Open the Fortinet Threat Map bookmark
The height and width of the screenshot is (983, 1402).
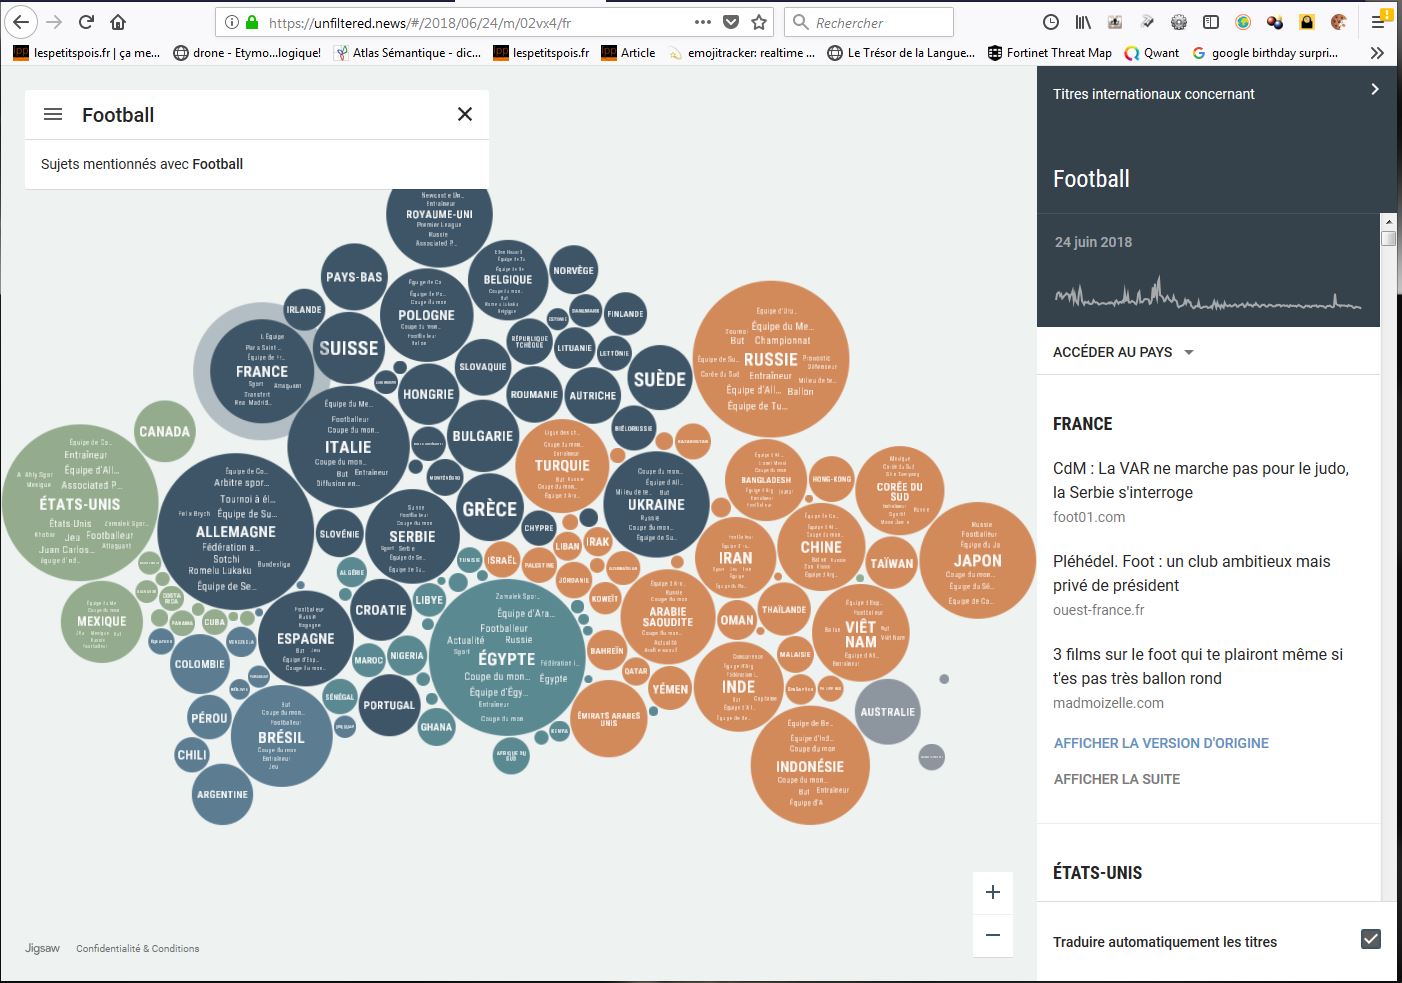[1050, 53]
